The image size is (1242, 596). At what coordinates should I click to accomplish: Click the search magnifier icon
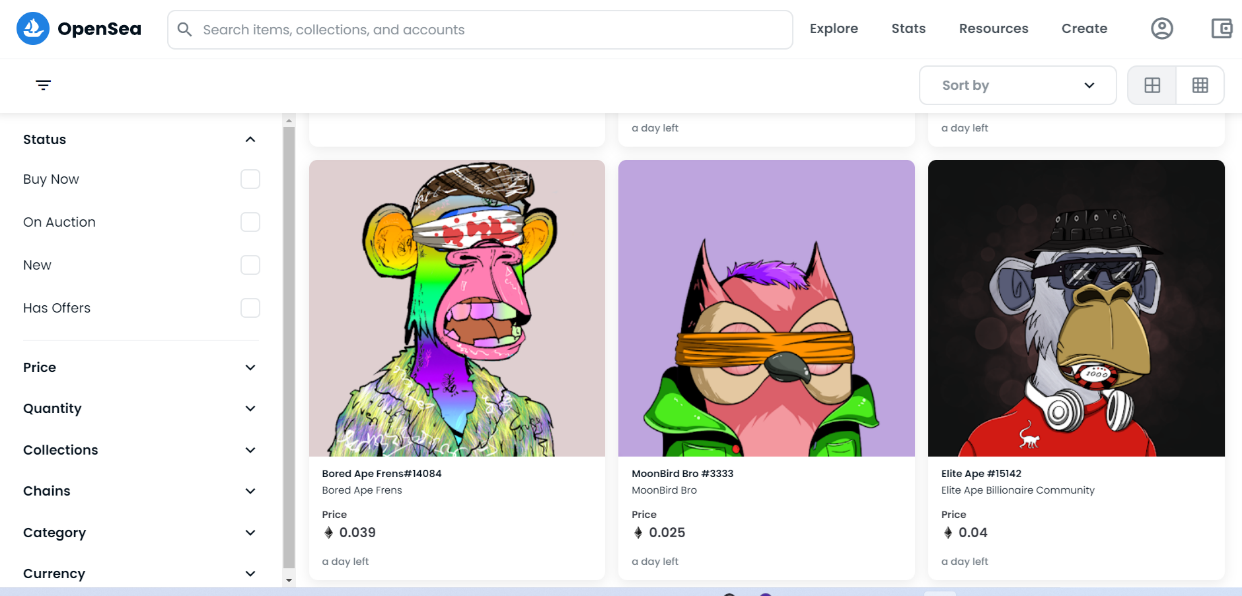pyautogui.click(x=184, y=30)
